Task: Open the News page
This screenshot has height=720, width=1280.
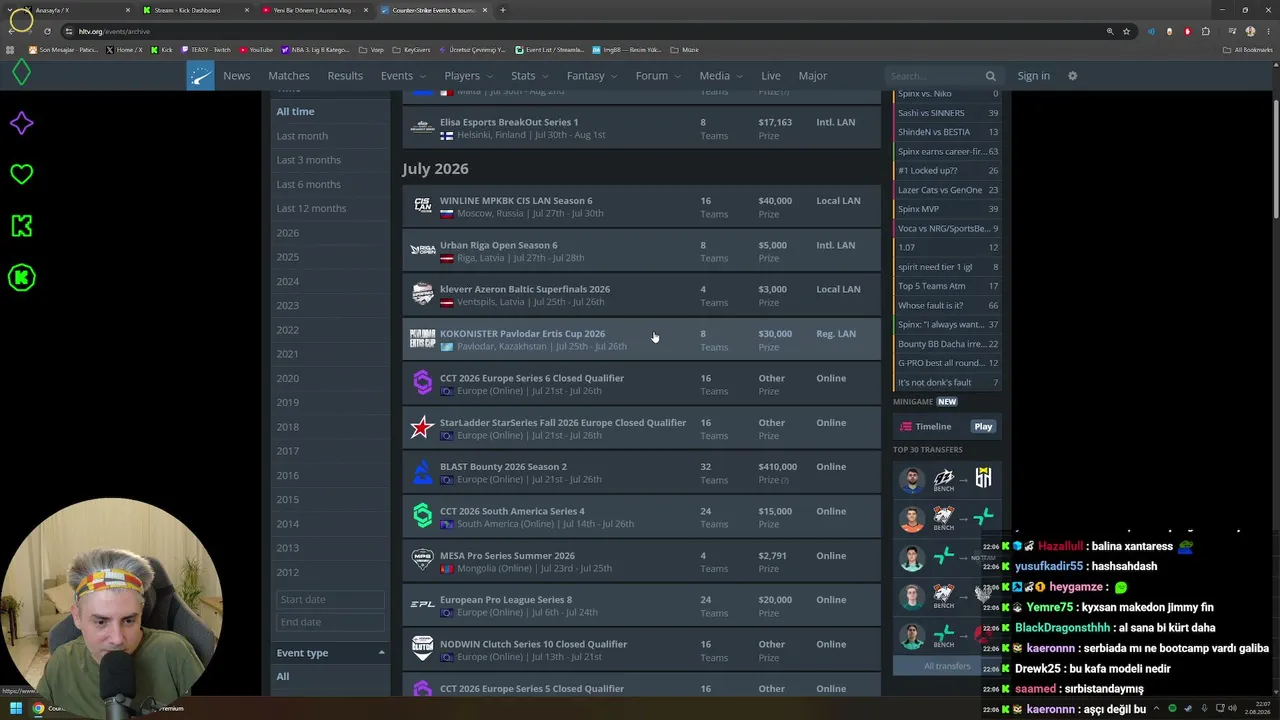Action: [x=237, y=76]
